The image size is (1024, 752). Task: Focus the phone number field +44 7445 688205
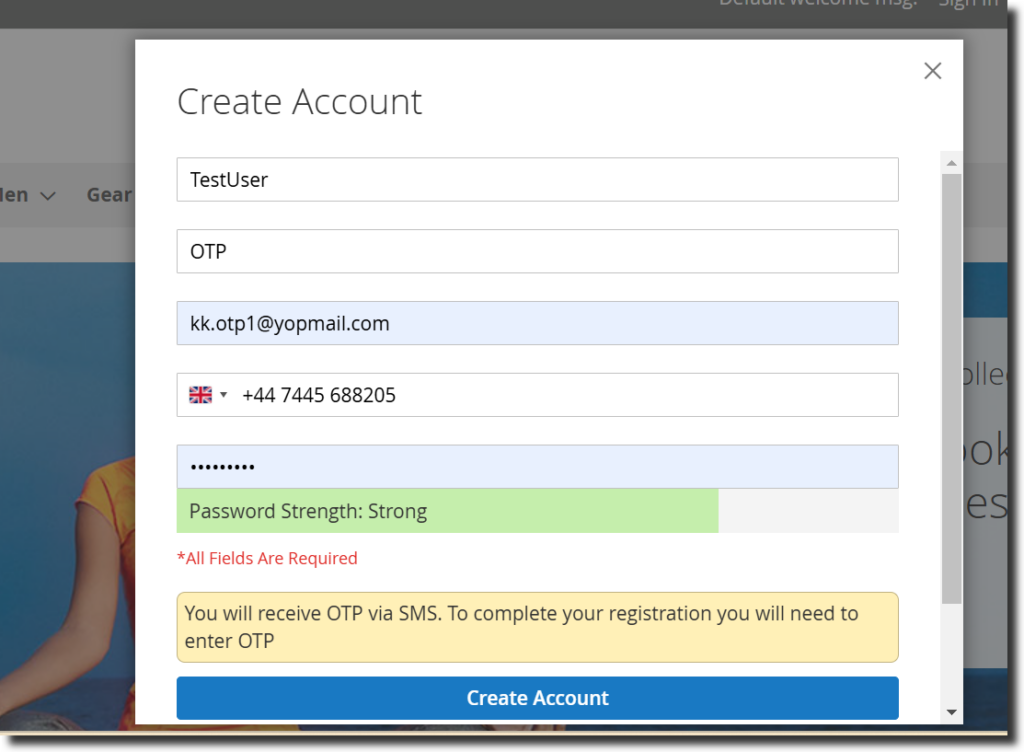click(560, 394)
